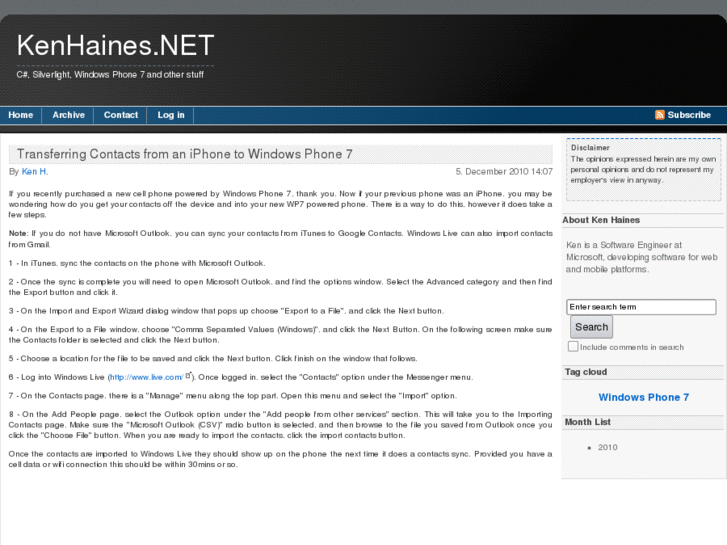This screenshot has width=727, height=545.
Task: Open the 2010 month list entry
Action: [x=607, y=447]
